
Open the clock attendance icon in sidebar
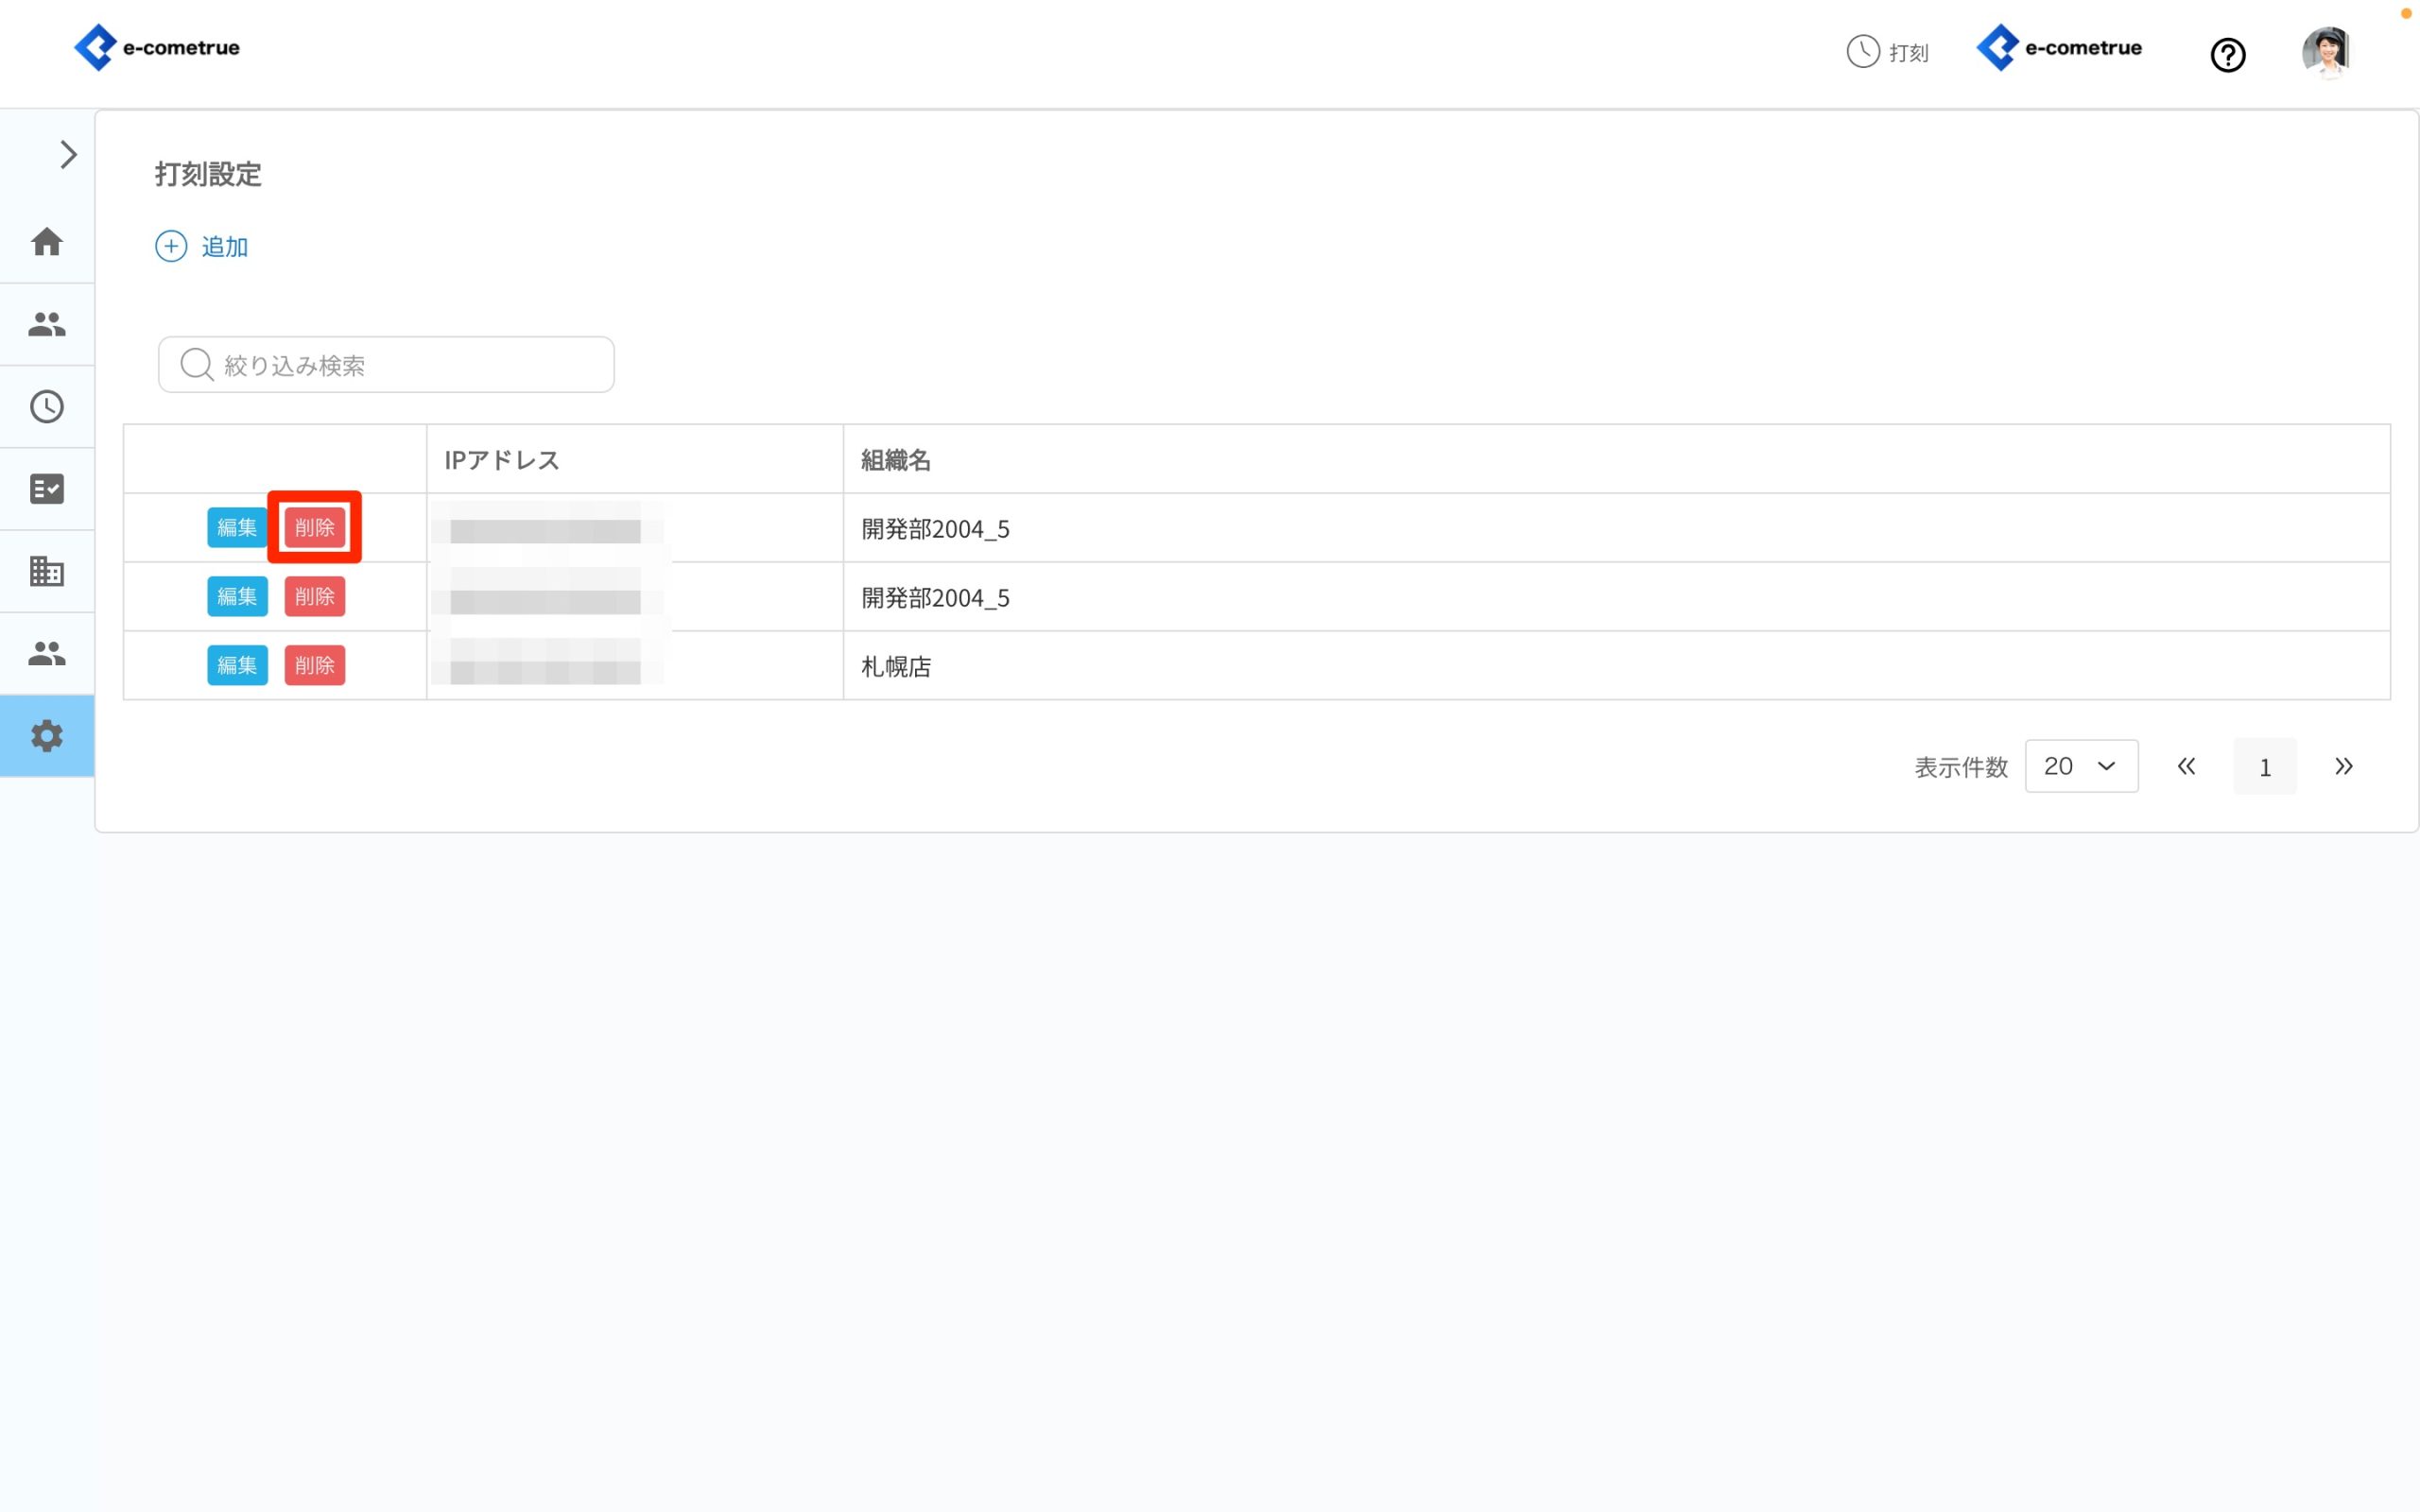coord(47,407)
